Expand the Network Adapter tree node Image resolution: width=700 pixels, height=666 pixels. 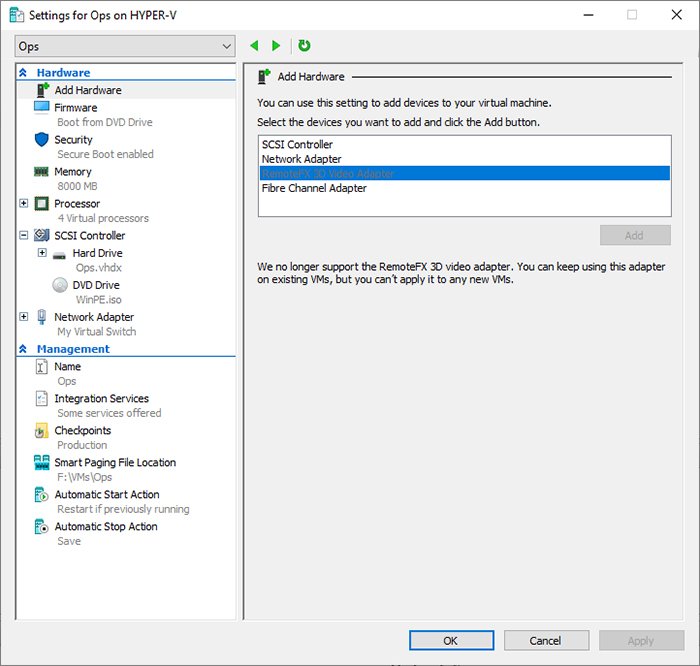tap(24, 317)
